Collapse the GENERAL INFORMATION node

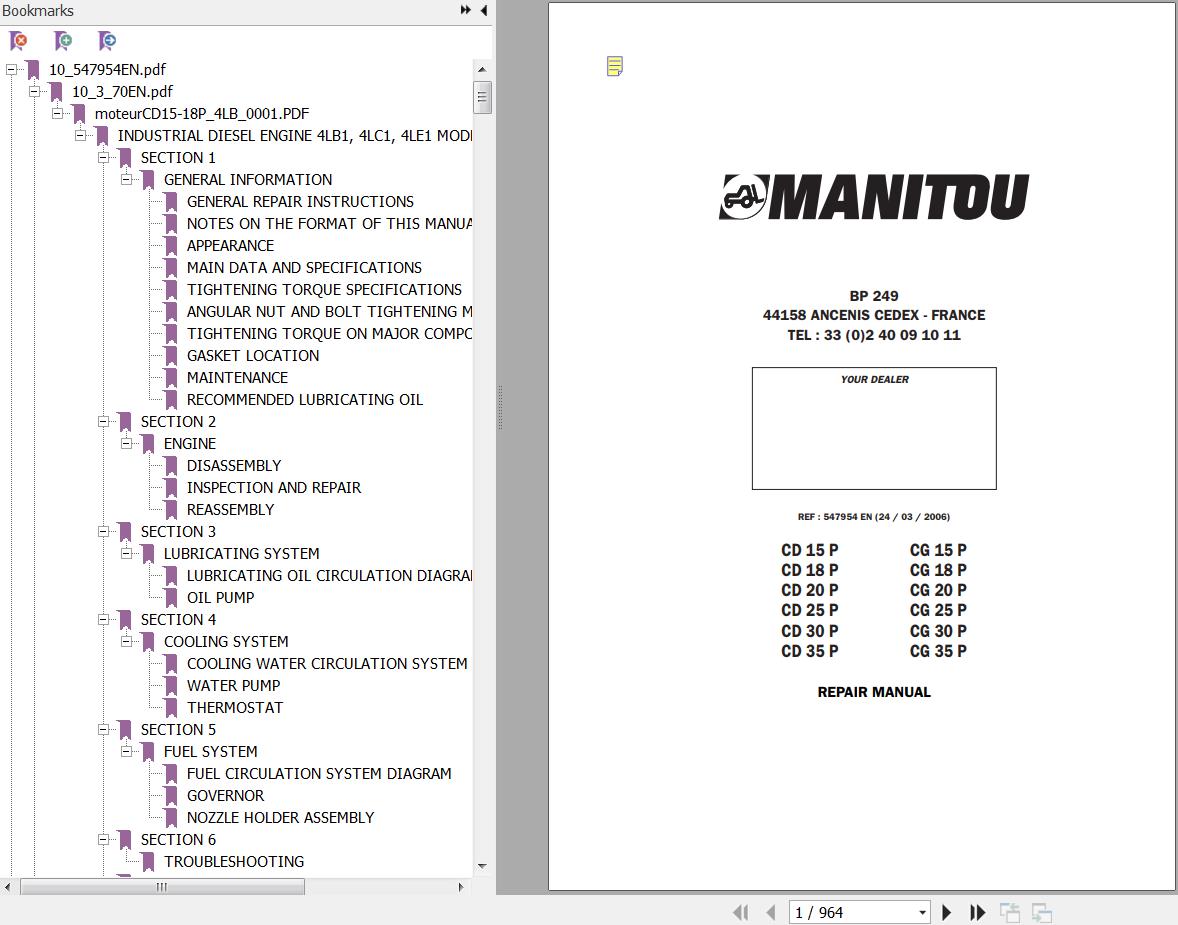(126, 180)
